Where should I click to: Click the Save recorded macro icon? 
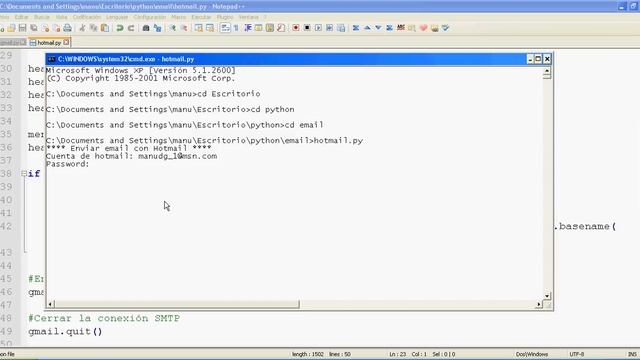point(341,28)
